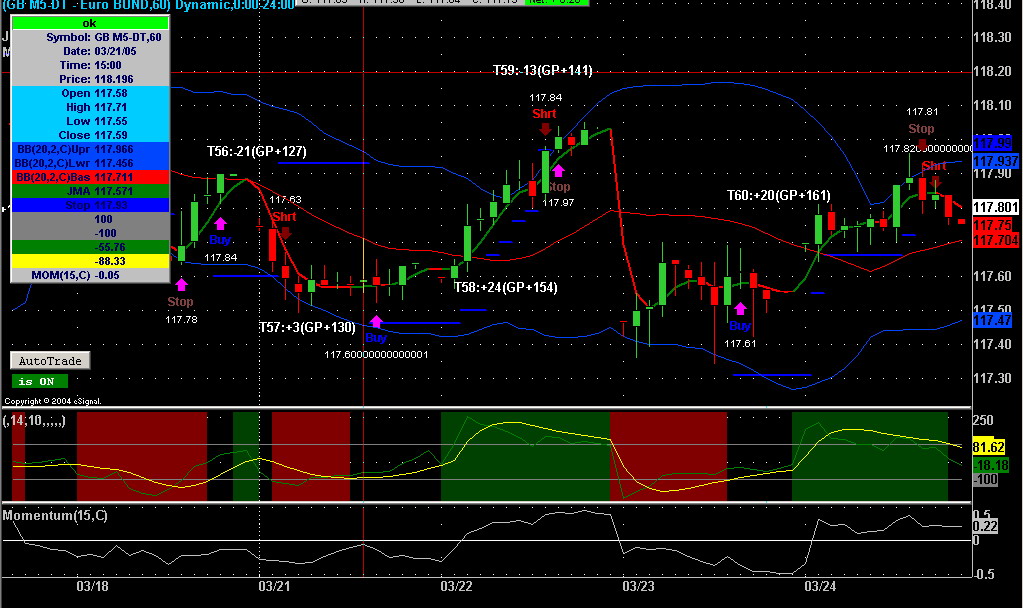Image resolution: width=1023 pixels, height=608 pixels.
Task: Click the red Stop arrow below 117.81
Action: coord(922,144)
